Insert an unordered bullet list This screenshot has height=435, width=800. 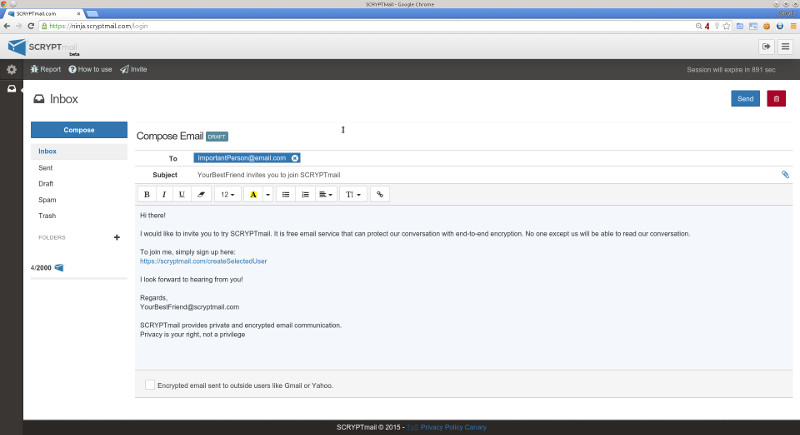(x=286, y=194)
